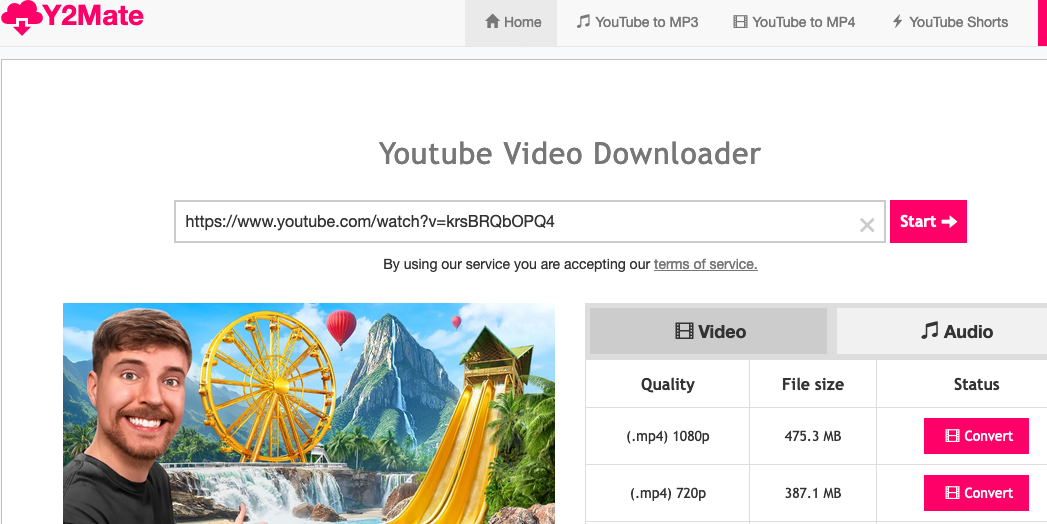The width and height of the screenshot is (1047, 524).
Task: Open the Home nav tab
Action: [x=511, y=23]
